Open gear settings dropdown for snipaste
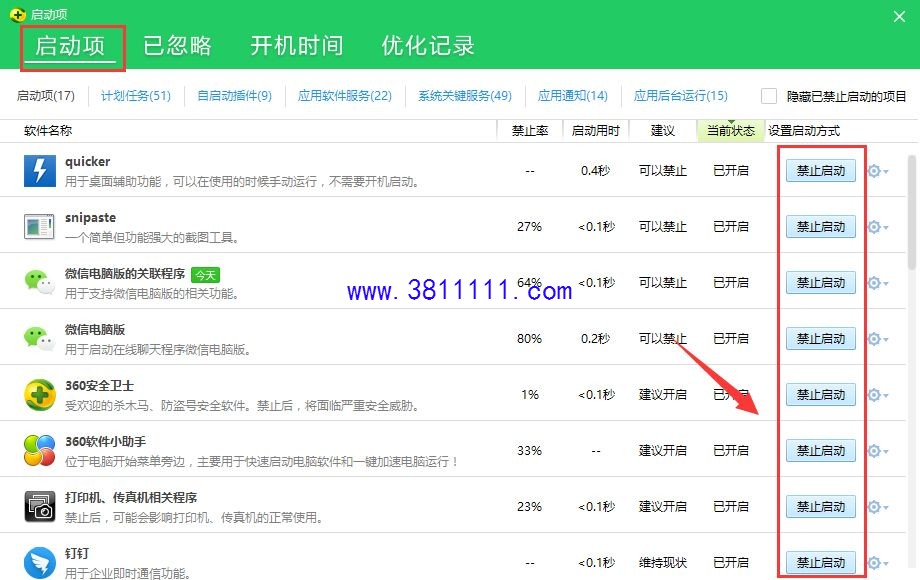920x580 pixels. tap(878, 226)
